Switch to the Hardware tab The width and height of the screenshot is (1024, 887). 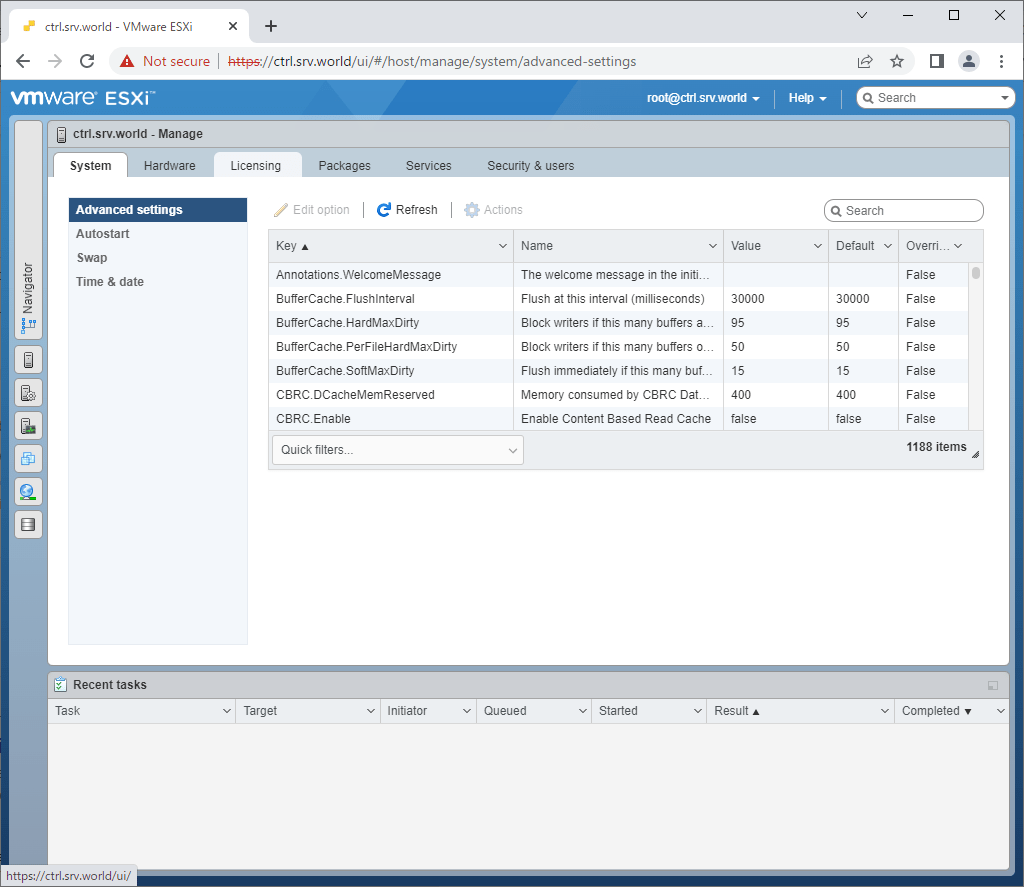pyautogui.click(x=169, y=165)
